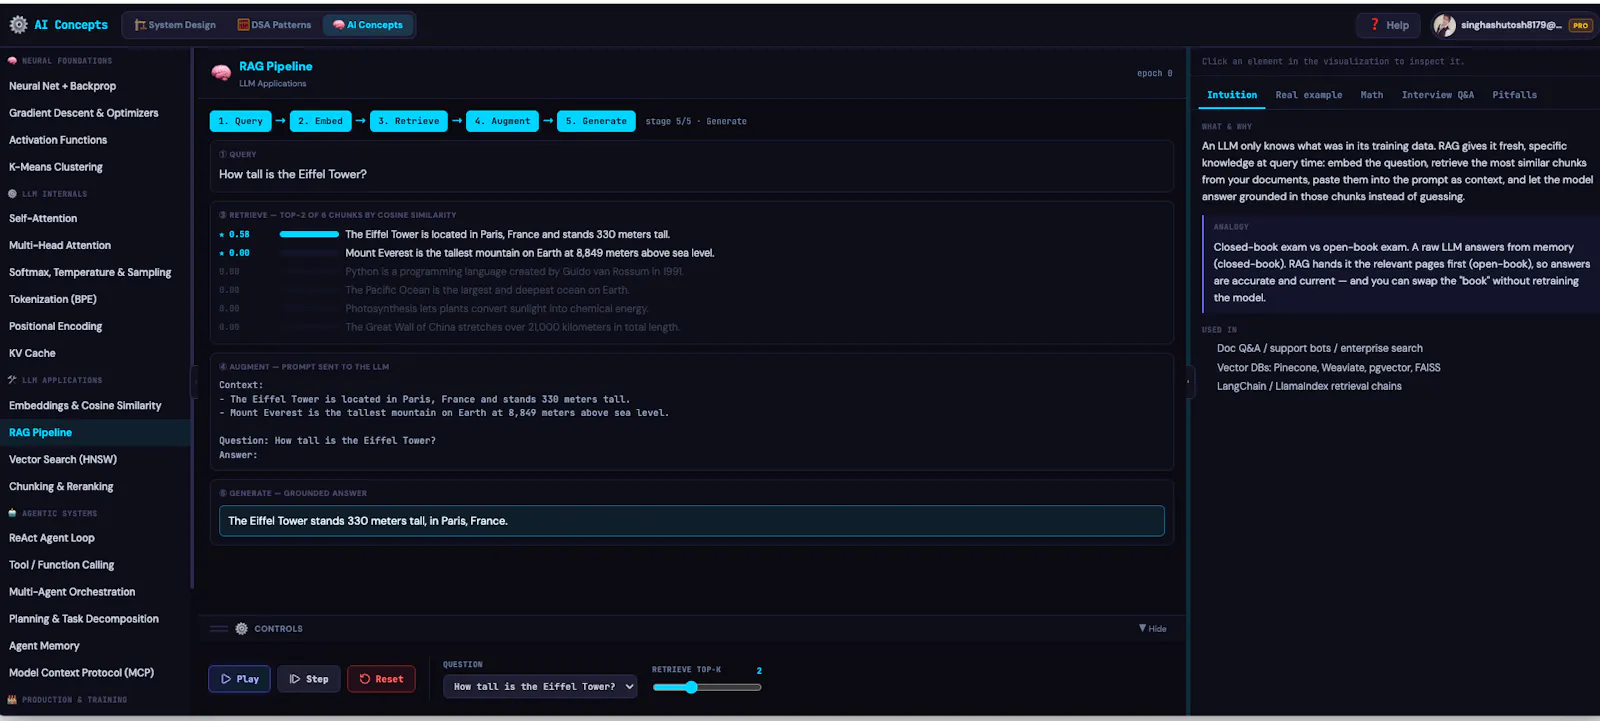
Task: Play the RAG pipeline animation
Action: (239, 679)
